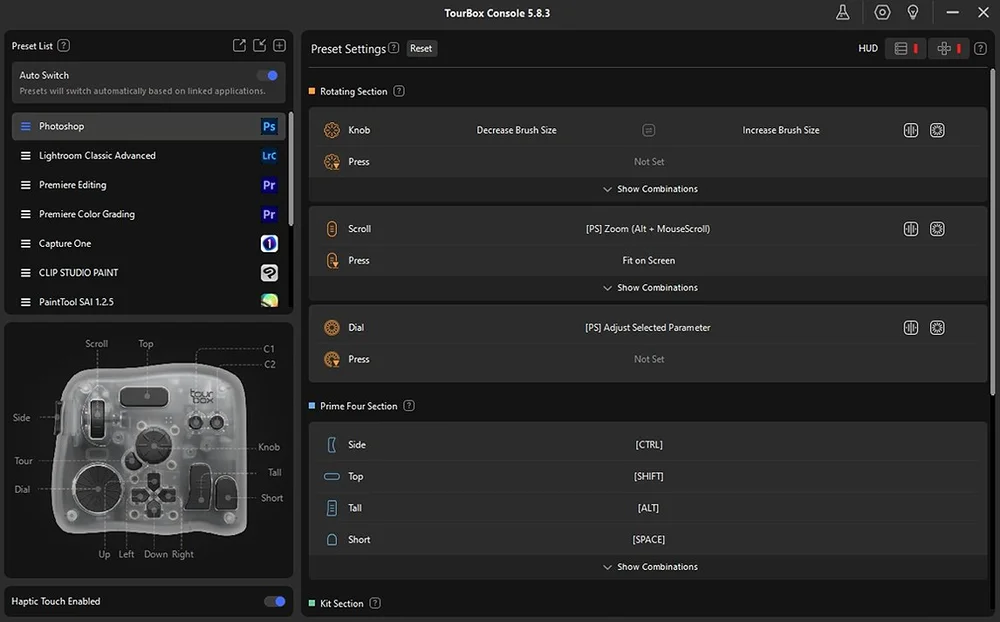
Task: Click the Lightroom Lrc app icon
Action: click(269, 156)
